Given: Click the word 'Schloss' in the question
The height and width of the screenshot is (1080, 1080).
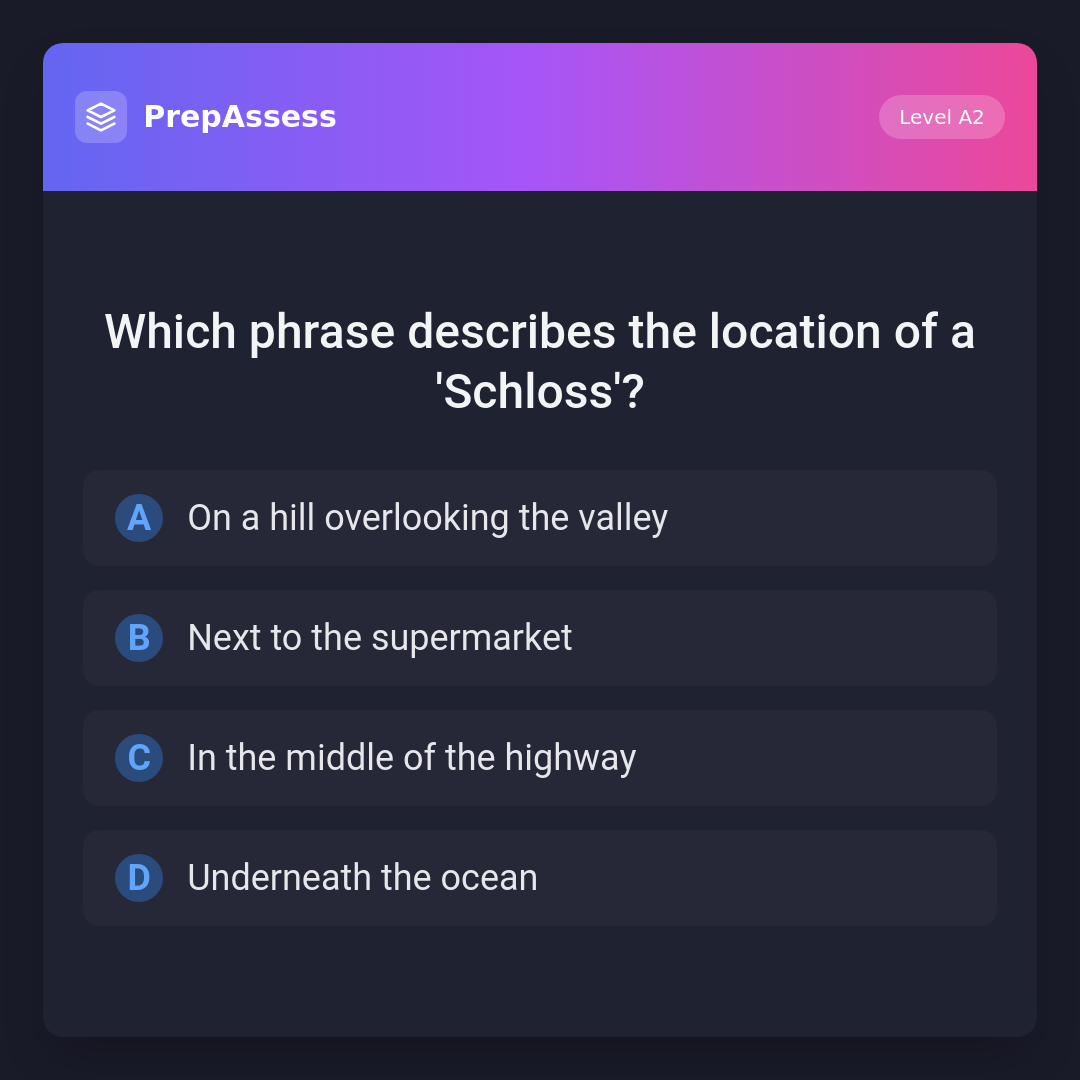Looking at the screenshot, I should (528, 392).
